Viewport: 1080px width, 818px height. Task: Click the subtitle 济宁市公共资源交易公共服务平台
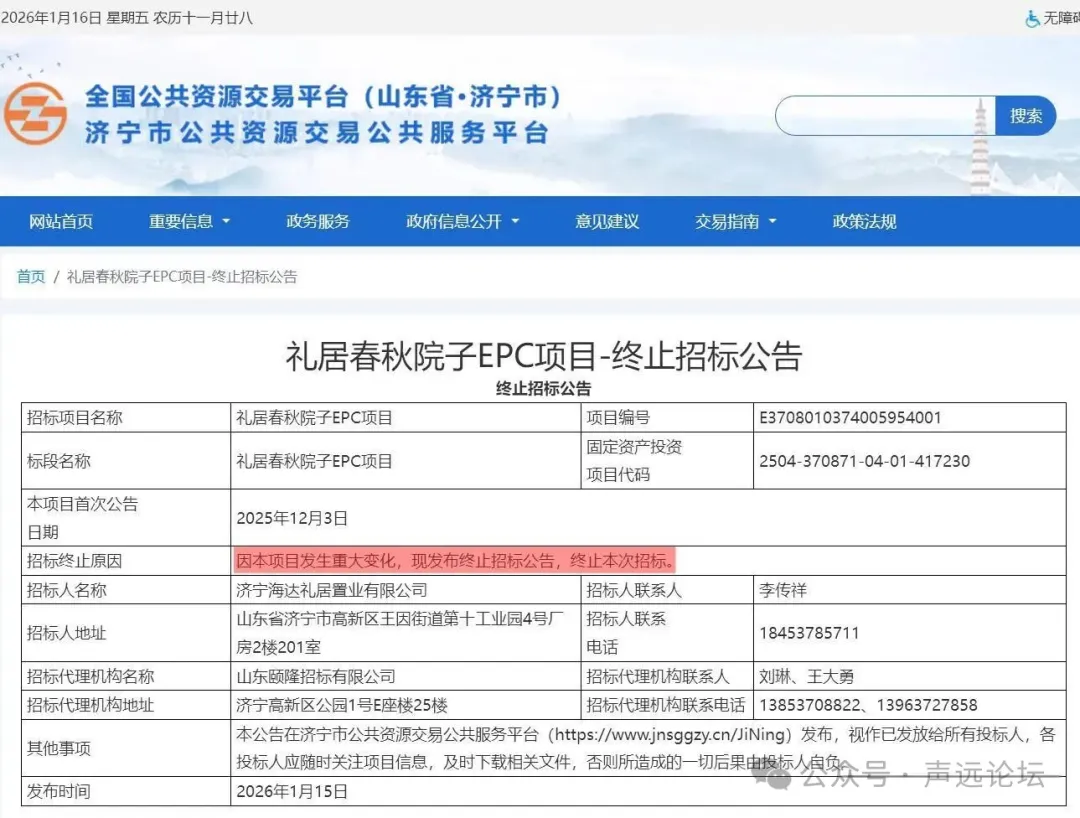tap(317, 132)
